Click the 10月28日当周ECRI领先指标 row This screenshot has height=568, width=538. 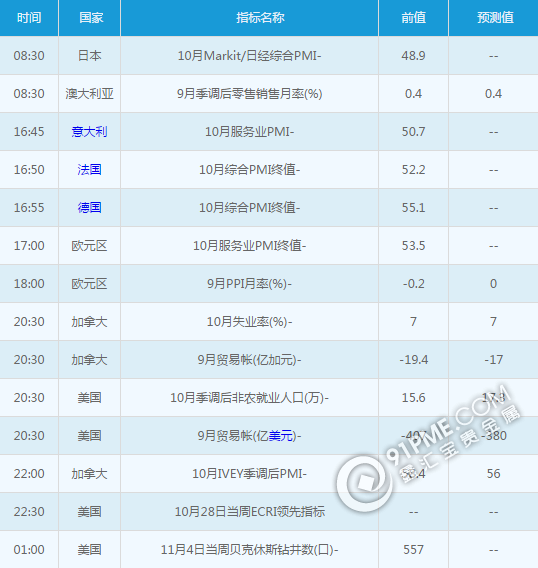click(269, 511)
